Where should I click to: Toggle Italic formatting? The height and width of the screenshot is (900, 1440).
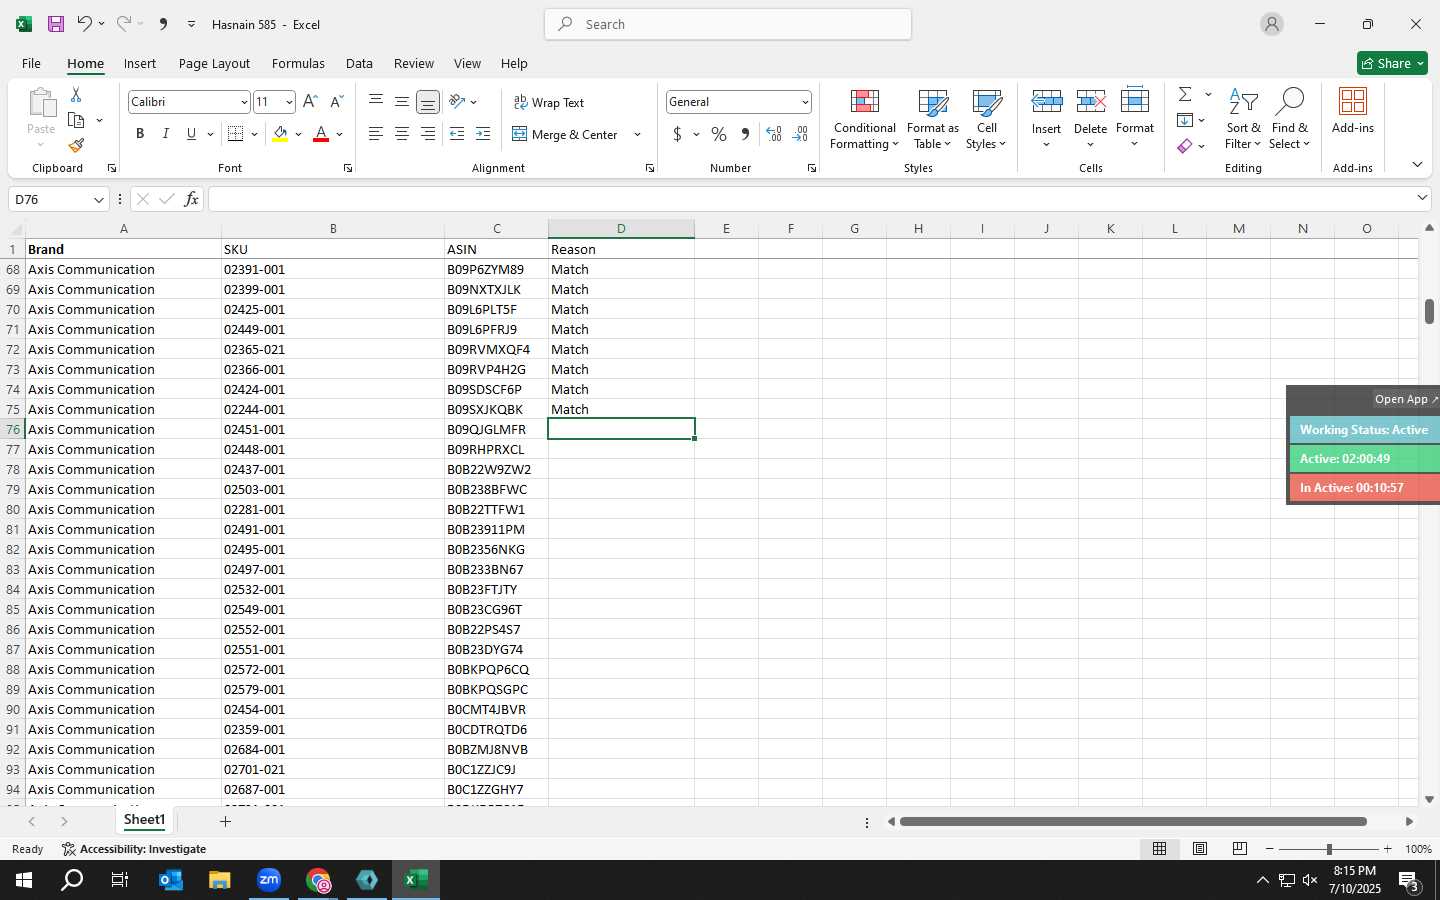166,134
